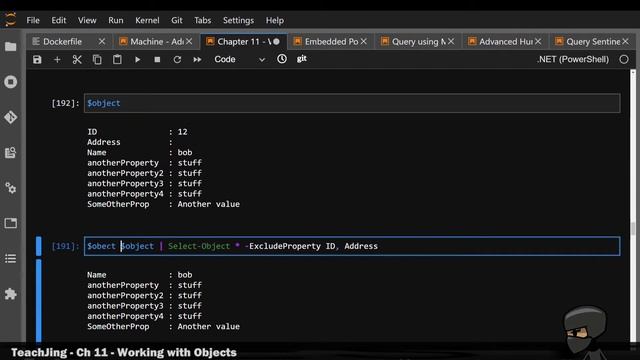Click the git toolbar button
The height and width of the screenshot is (360, 640).
click(302, 59)
